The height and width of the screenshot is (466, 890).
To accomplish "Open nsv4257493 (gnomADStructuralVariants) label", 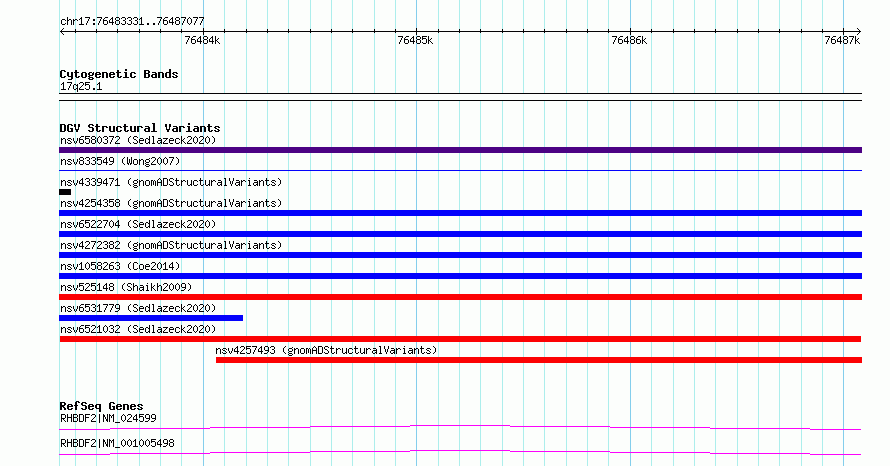I will tap(326, 350).
